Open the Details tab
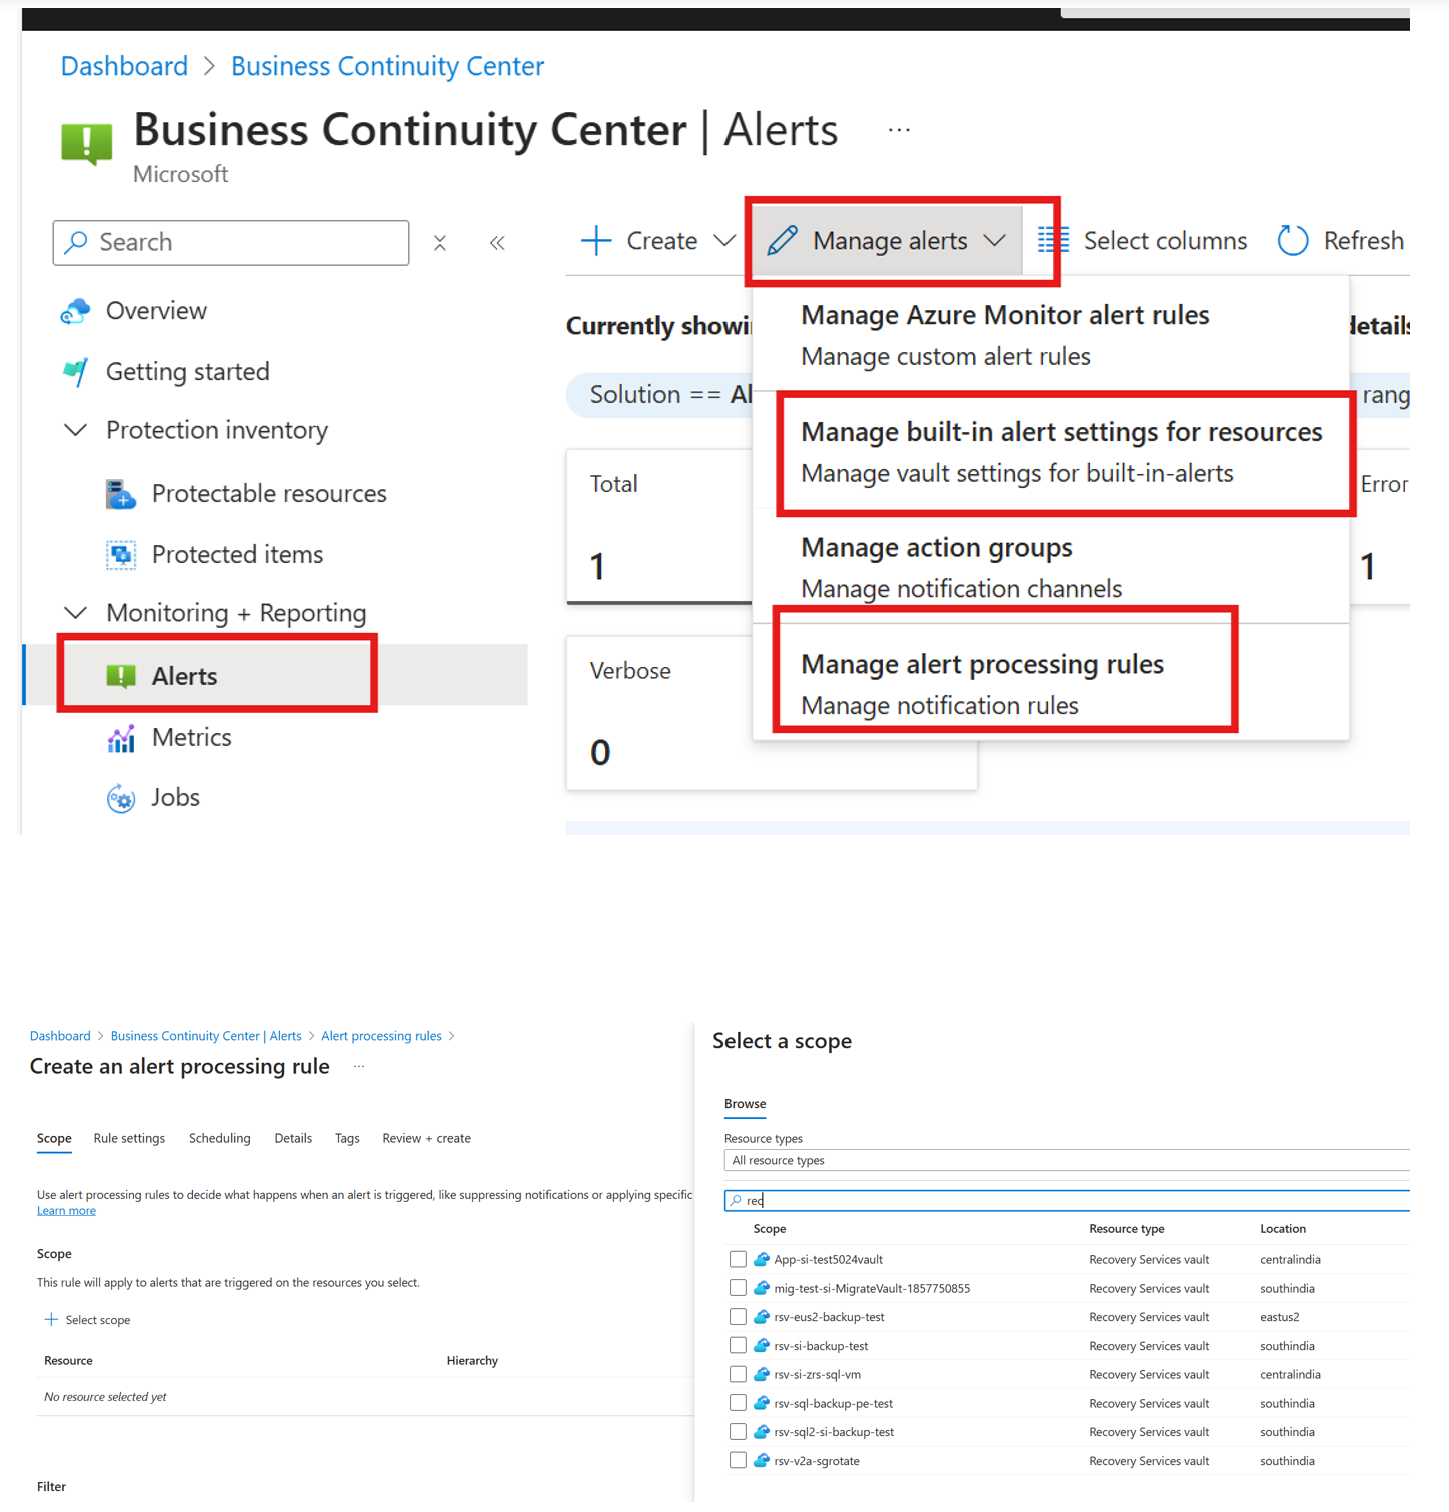The height and width of the screenshot is (1512, 1449). [x=293, y=1139]
